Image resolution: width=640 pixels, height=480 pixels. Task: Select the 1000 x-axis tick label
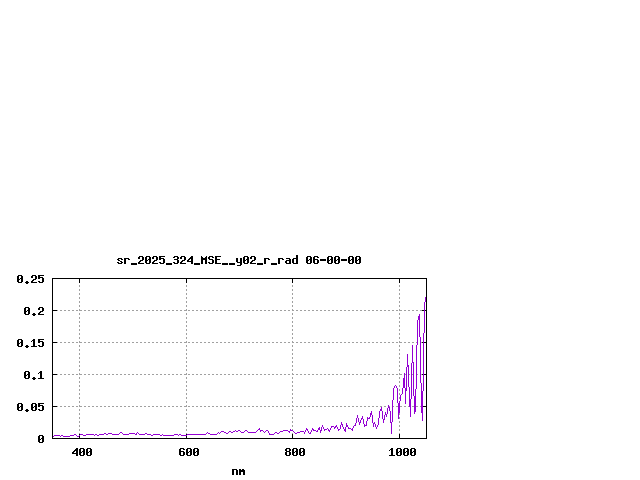(x=402, y=453)
